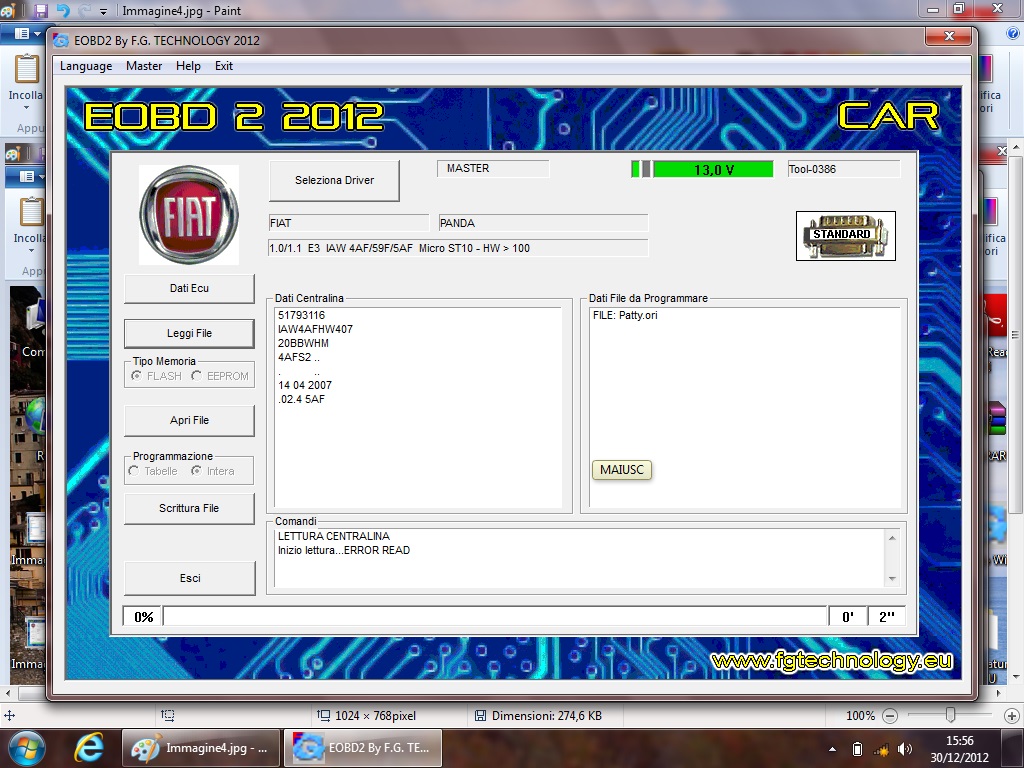
Task: Click the FIAT brand logo image
Action: 189,214
